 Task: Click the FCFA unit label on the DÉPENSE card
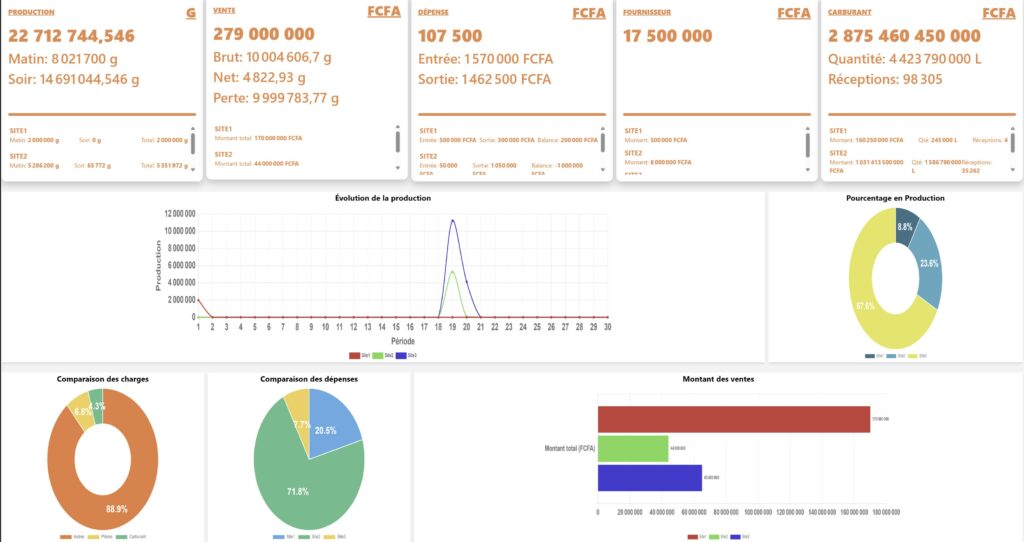[x=589, y=13]
